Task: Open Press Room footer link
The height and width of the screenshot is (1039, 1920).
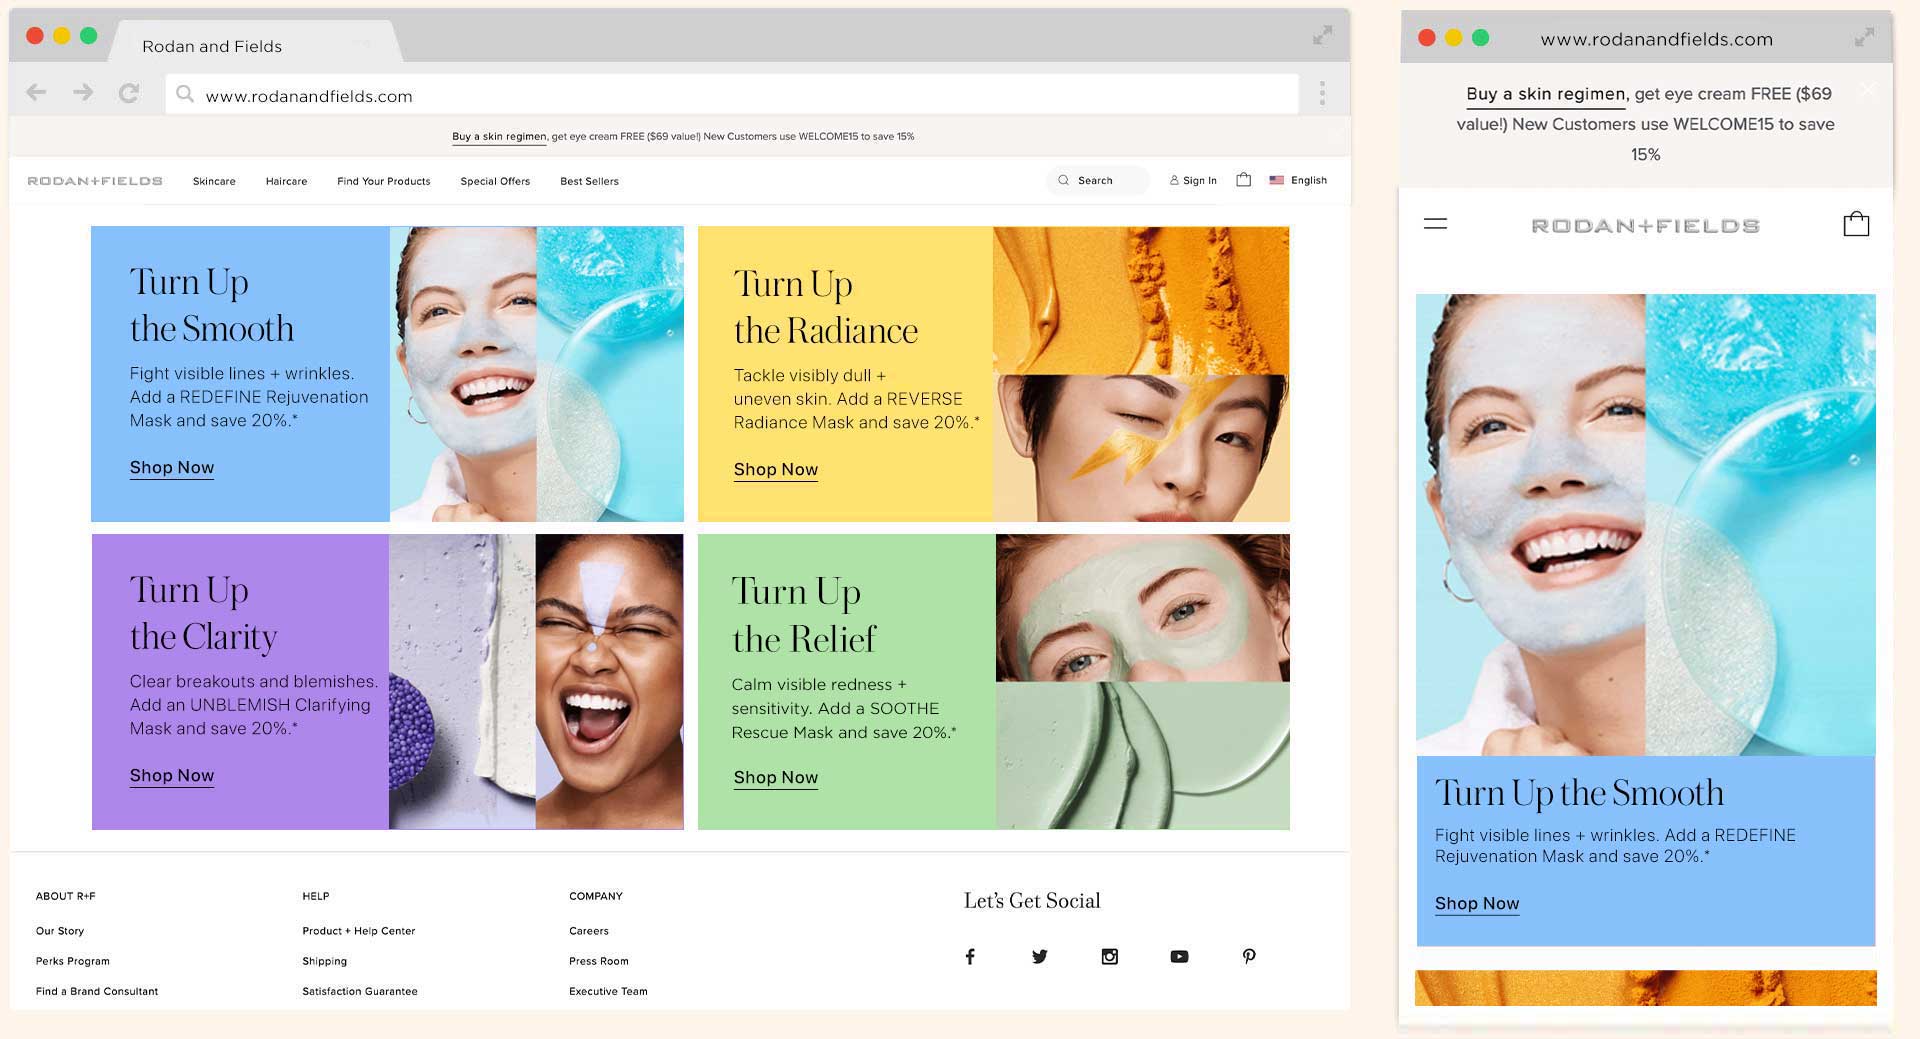Action: 599,961
